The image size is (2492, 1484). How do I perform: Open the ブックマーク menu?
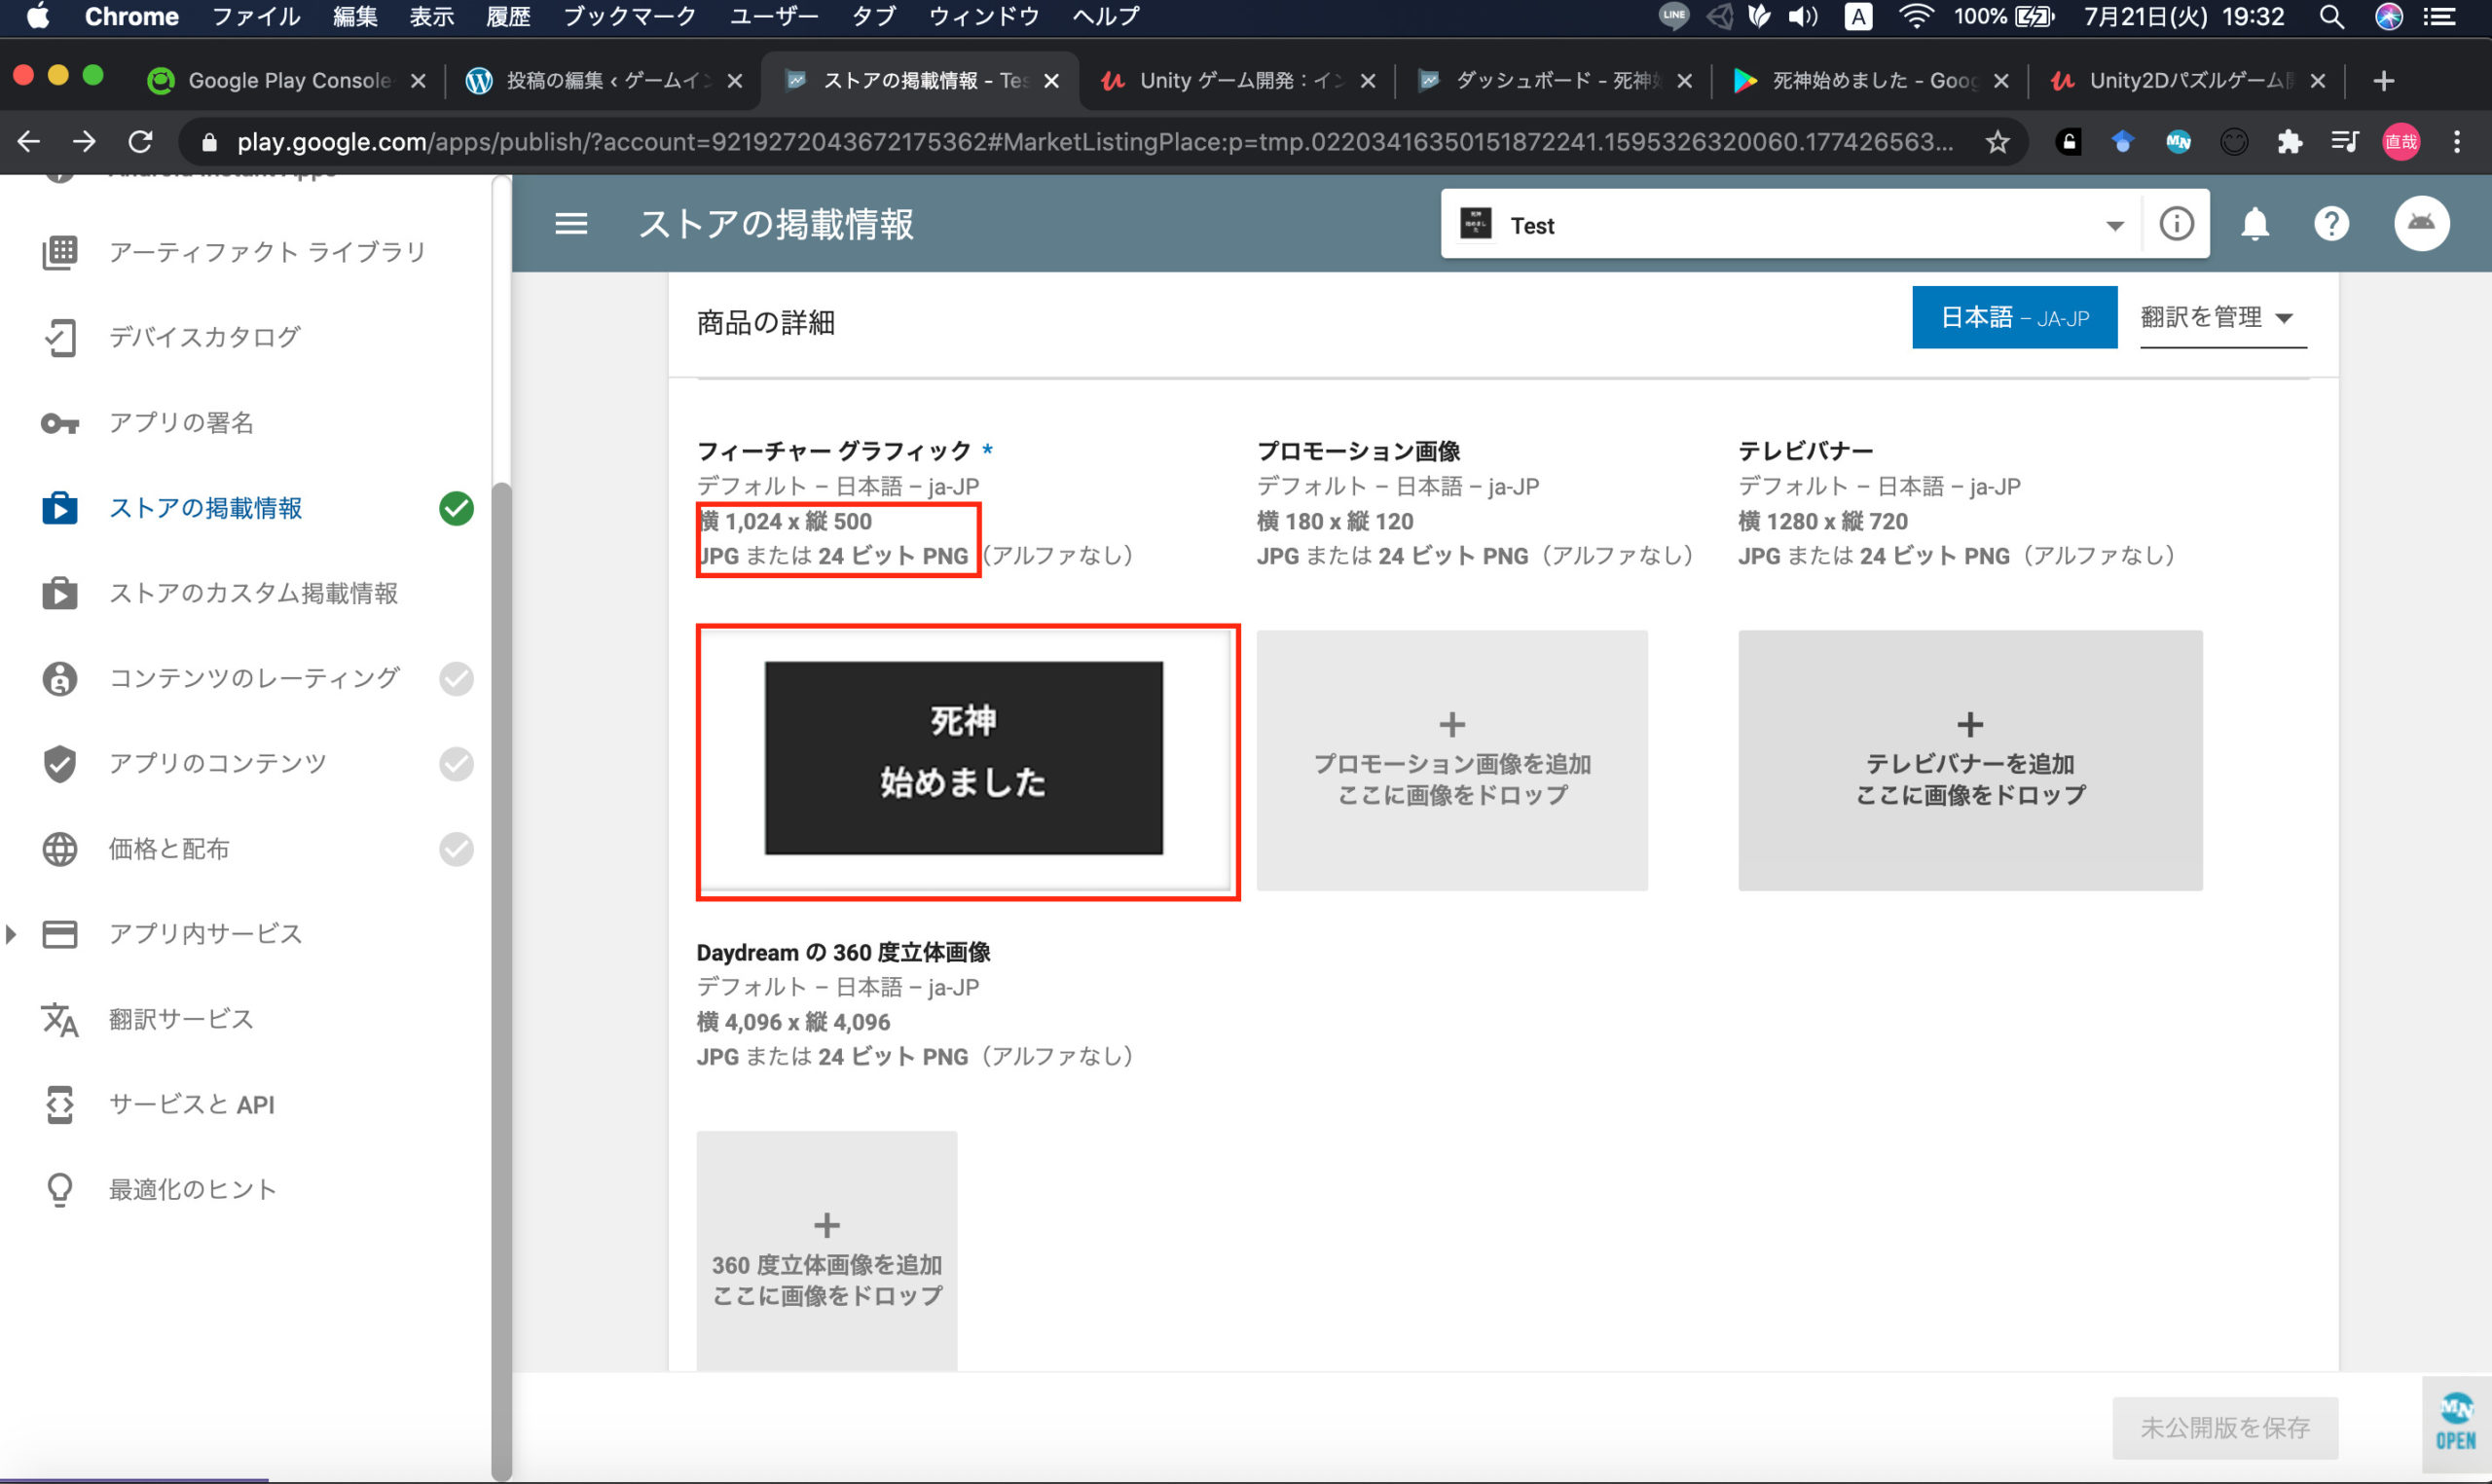point(629,17)
